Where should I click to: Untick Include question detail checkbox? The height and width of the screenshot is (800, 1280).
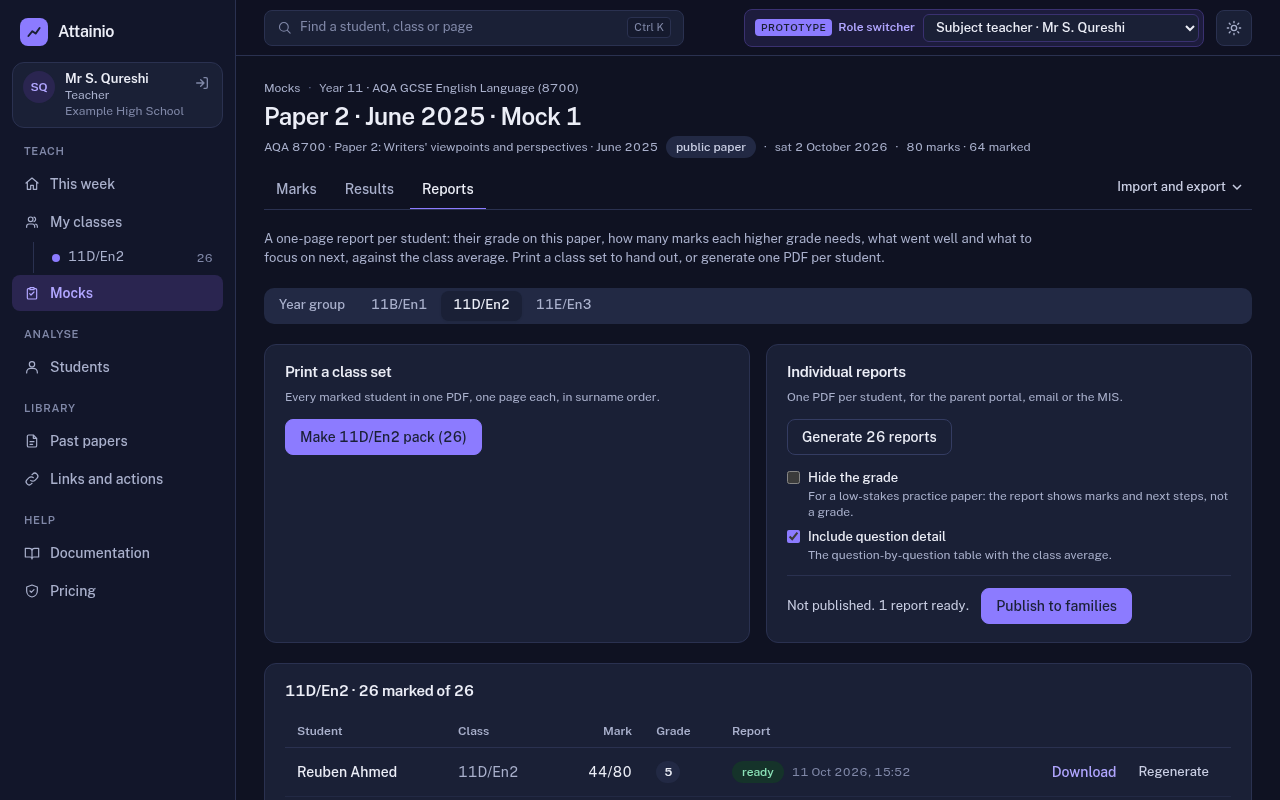(x=794, y=537)
